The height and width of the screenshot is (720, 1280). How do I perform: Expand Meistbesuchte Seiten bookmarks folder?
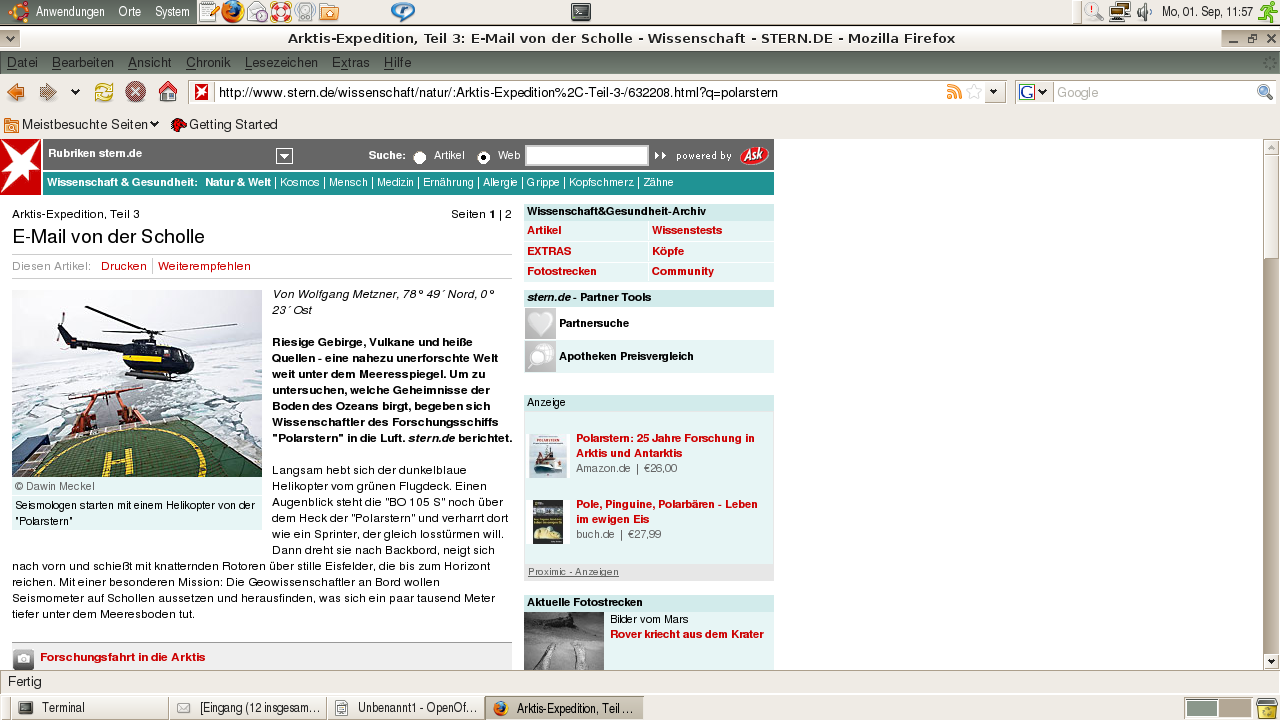pos(82,125)
